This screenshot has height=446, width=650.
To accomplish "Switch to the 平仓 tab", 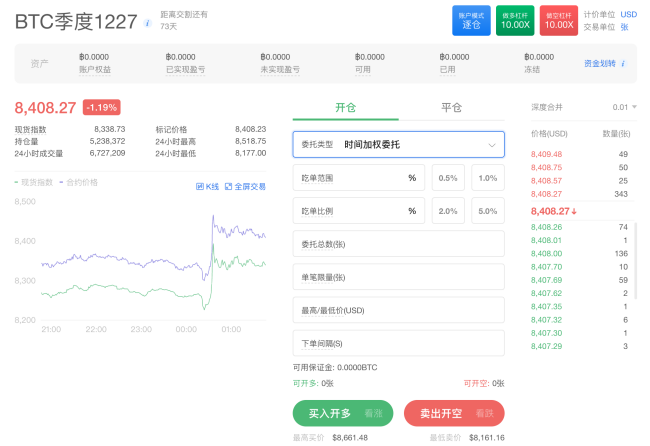I will tap(451, 108).
